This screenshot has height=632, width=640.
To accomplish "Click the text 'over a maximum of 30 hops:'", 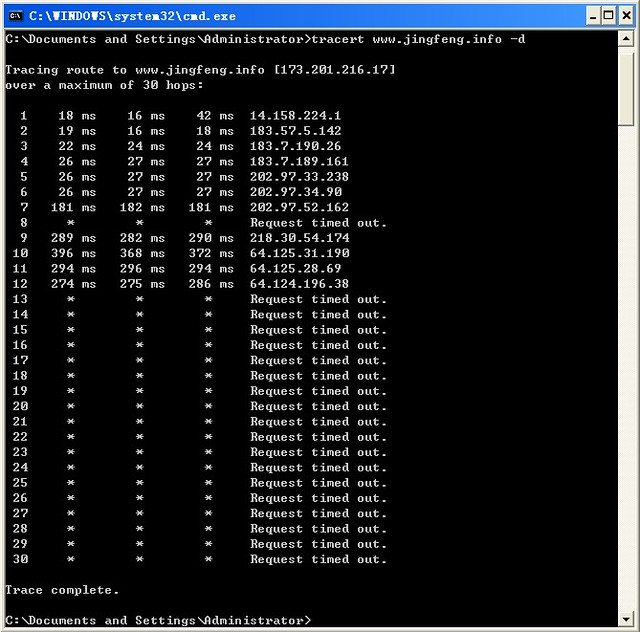I will (x=104, y=85).
